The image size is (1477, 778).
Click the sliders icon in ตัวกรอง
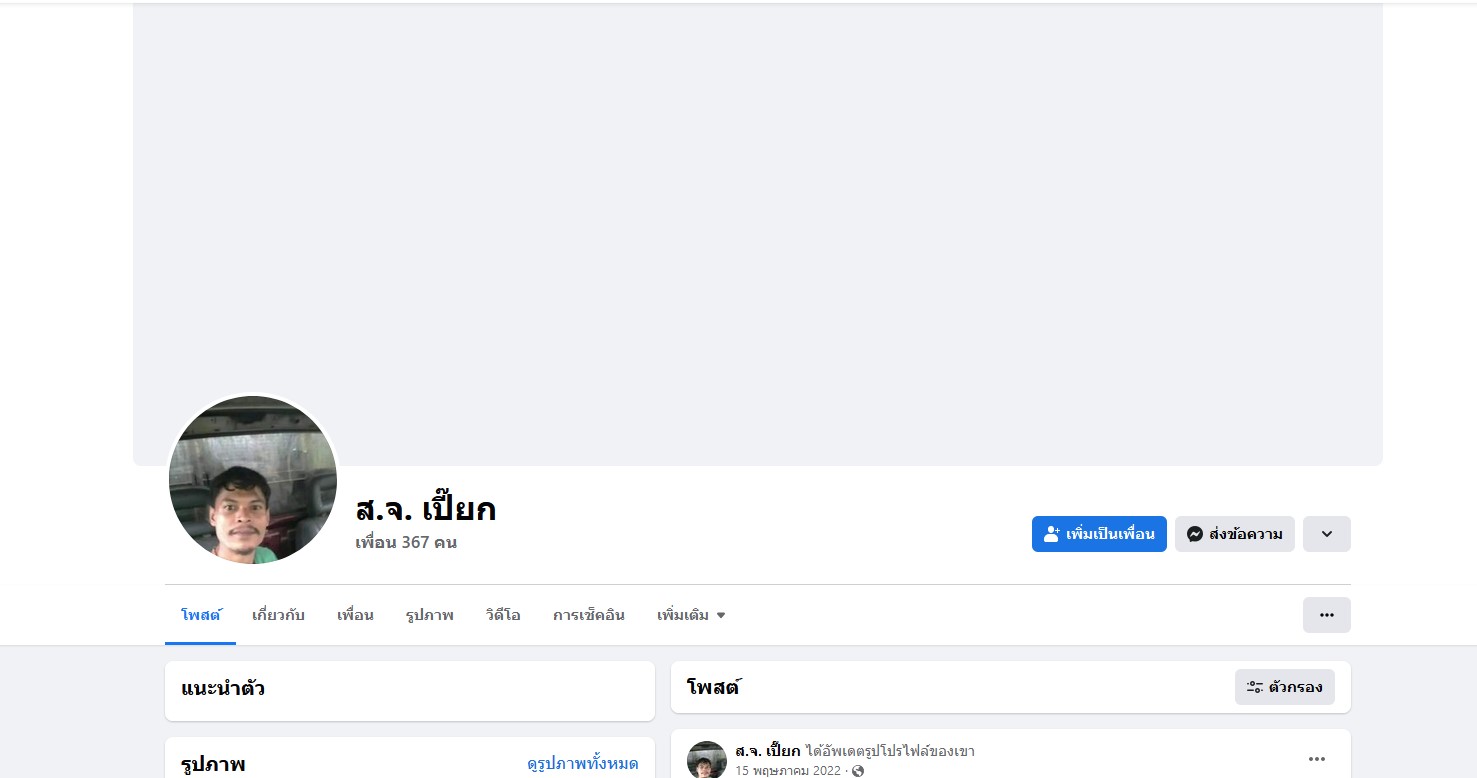(x=1255, y=687)
